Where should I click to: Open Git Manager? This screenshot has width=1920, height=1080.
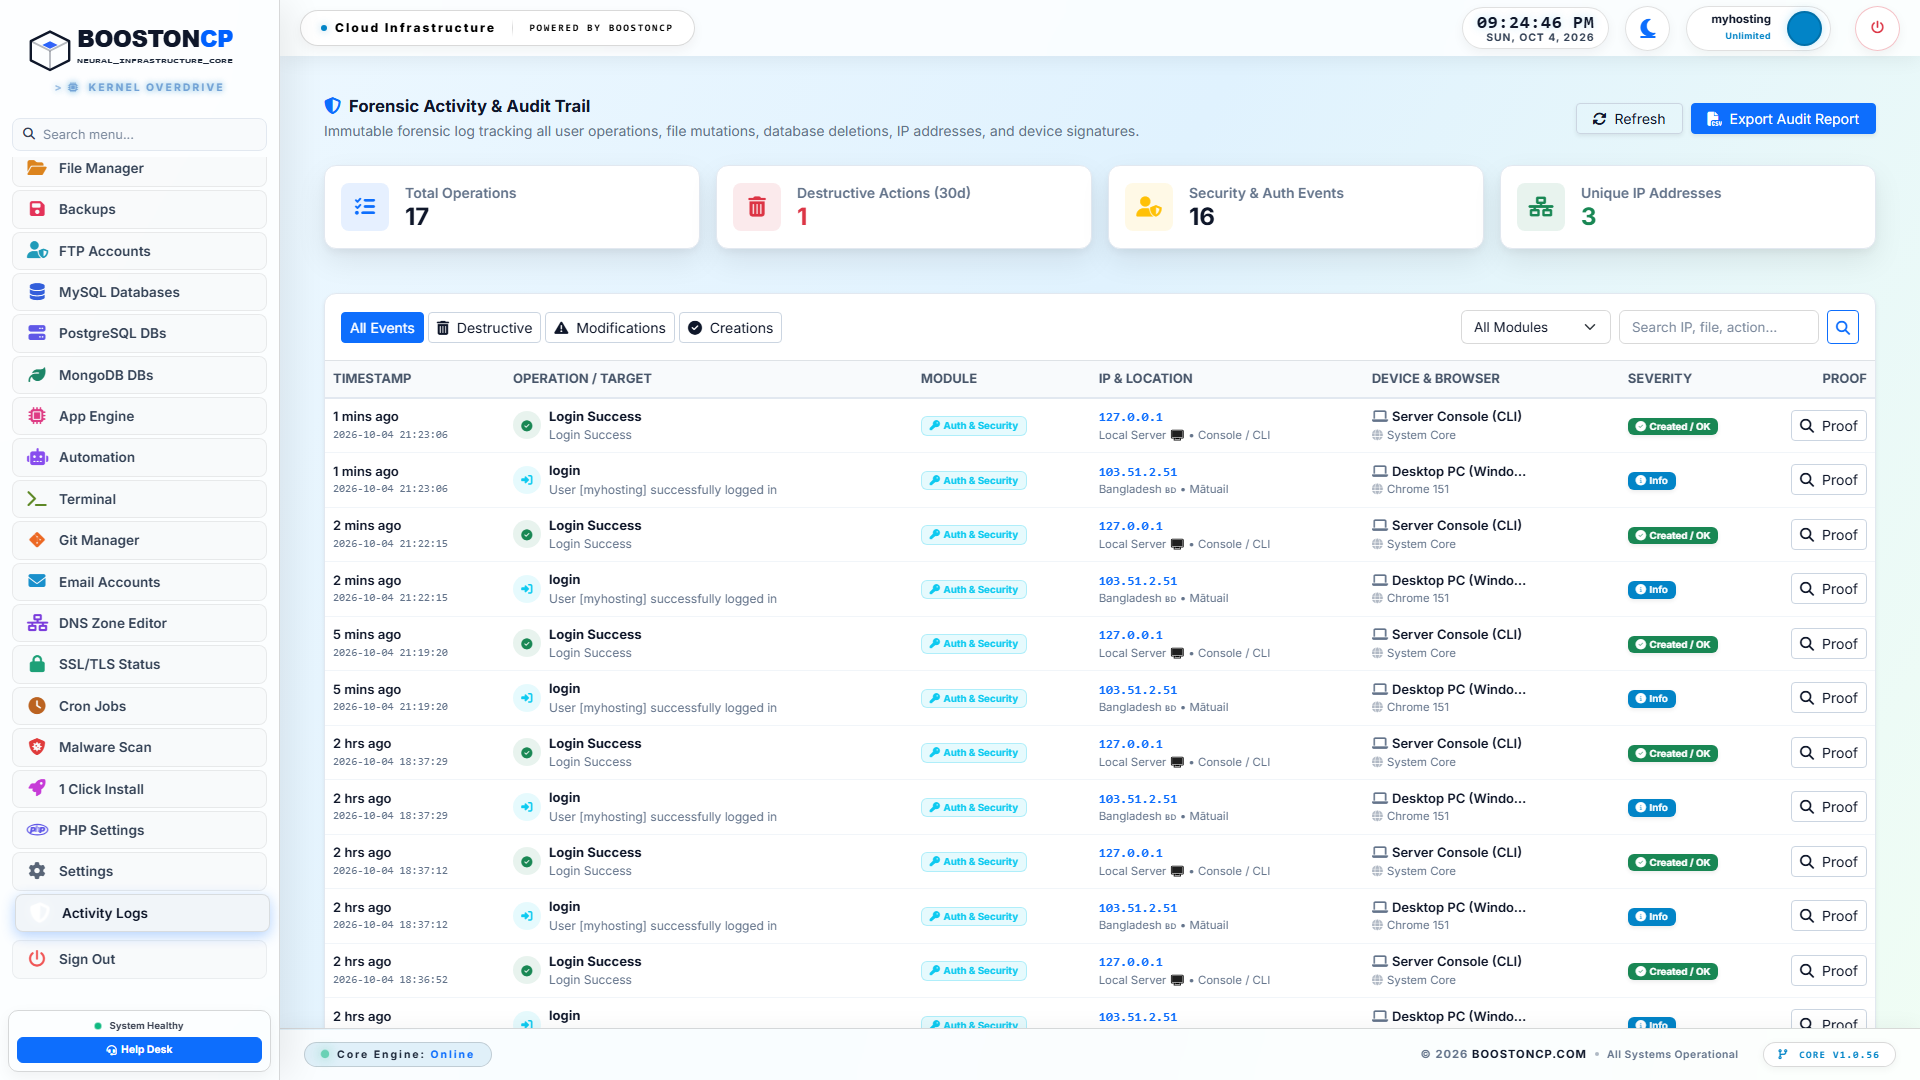coord(140,540)
